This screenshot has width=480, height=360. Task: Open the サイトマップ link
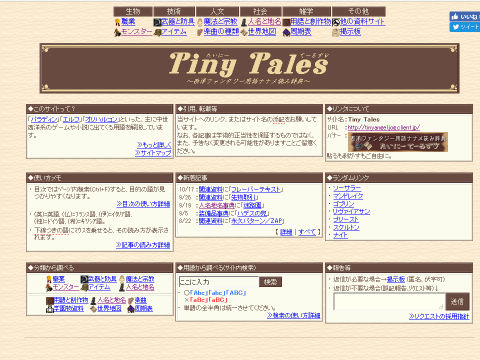point(153,153)
